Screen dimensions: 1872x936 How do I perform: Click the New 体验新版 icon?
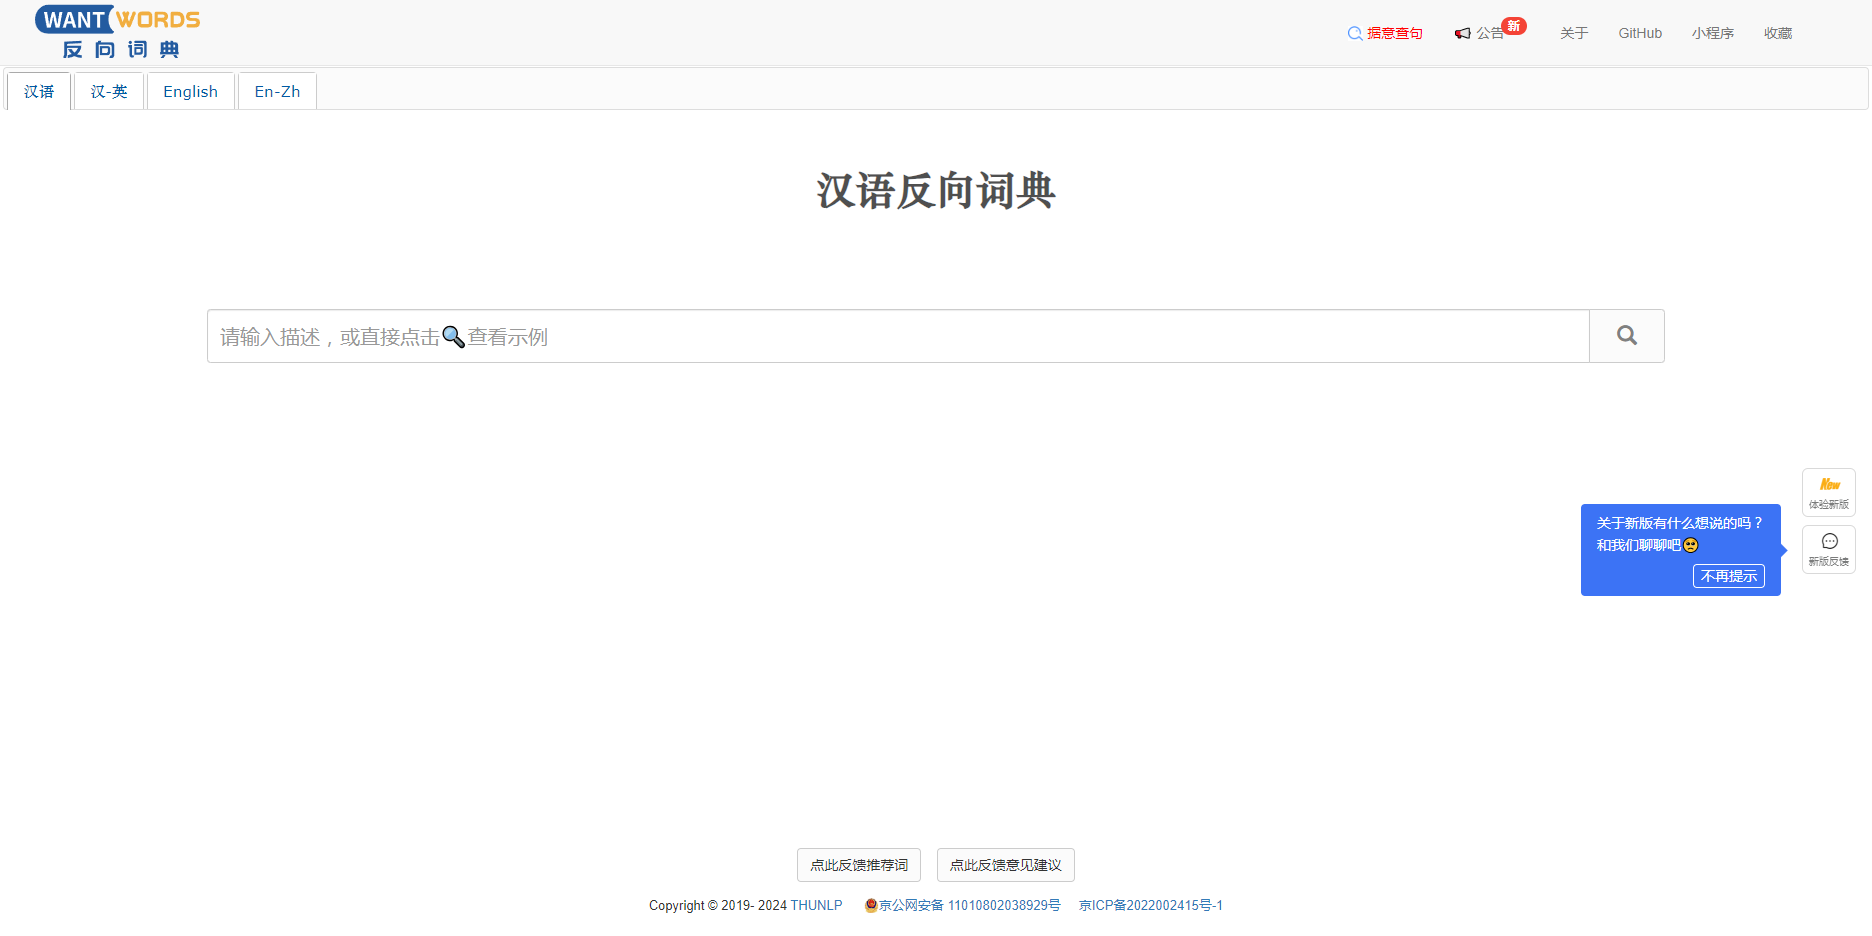pyautogui.click(x=1829, y=492)
